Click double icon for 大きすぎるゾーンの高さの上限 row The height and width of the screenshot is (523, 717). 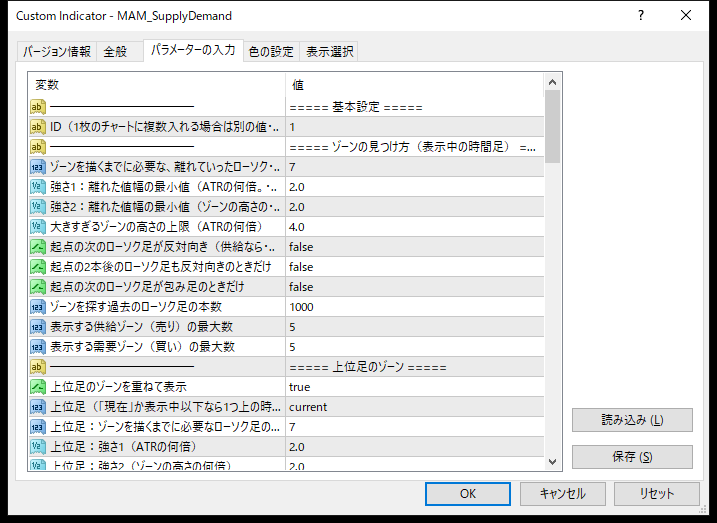[x=38, y=227]
